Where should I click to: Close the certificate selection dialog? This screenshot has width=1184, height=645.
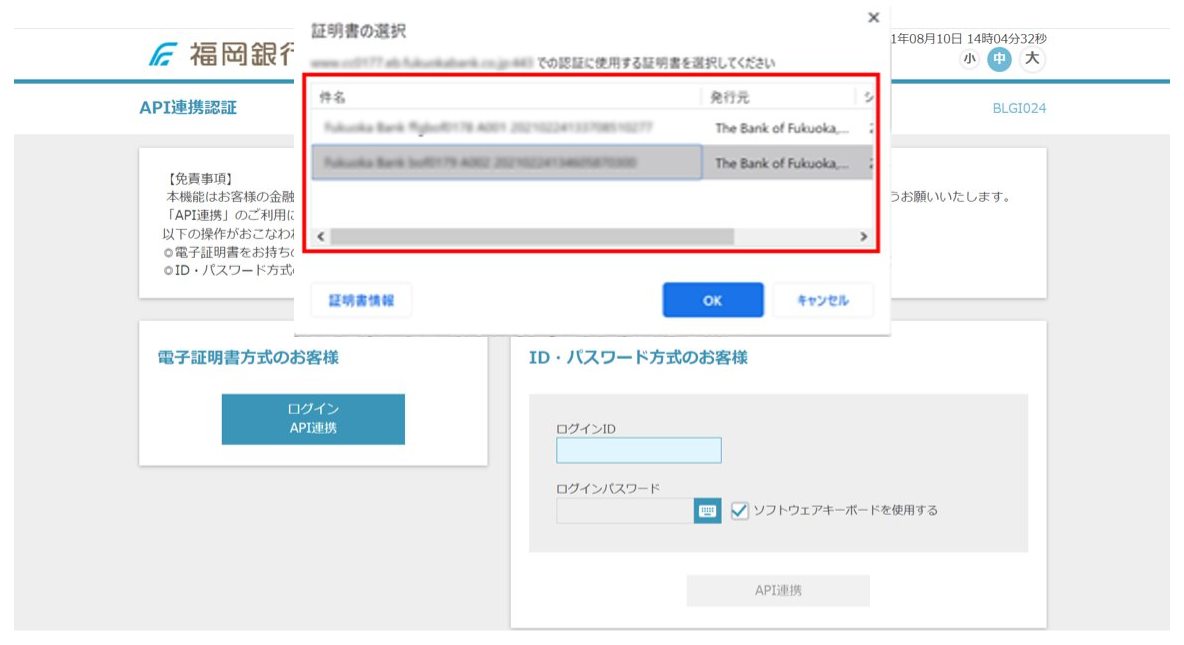[x=873, y=18]
